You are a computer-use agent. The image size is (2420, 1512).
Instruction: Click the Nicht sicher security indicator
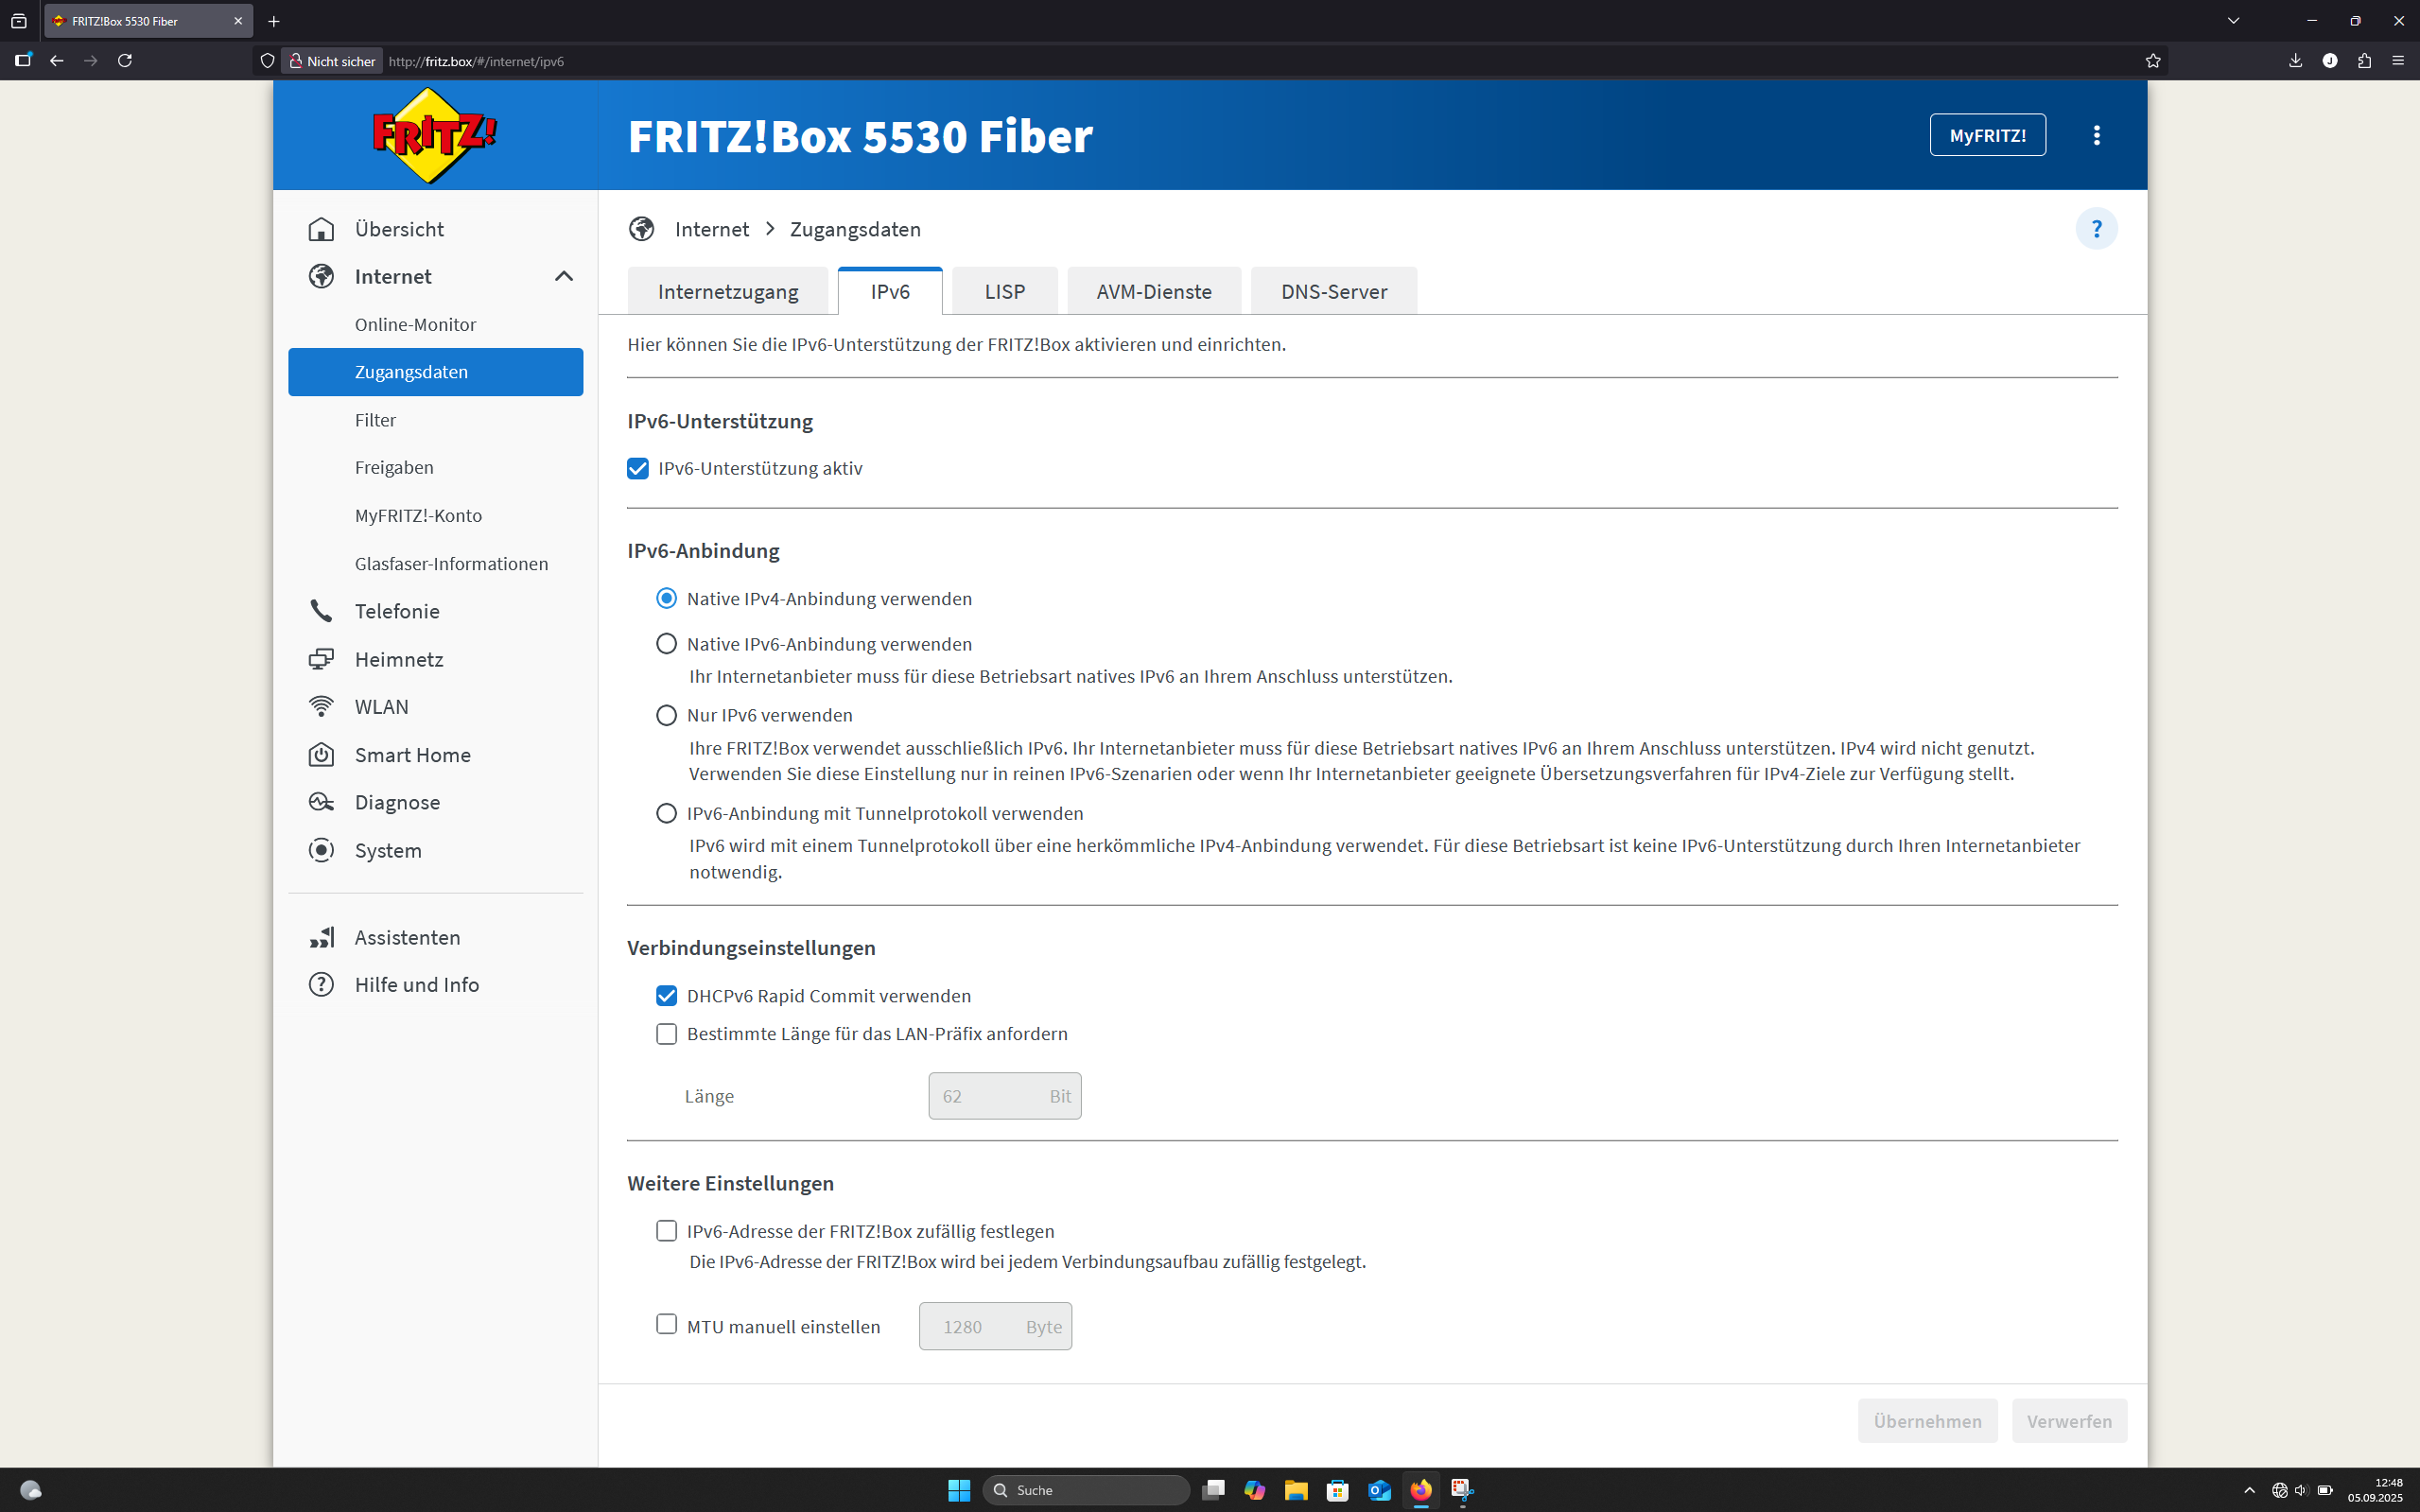333,61
